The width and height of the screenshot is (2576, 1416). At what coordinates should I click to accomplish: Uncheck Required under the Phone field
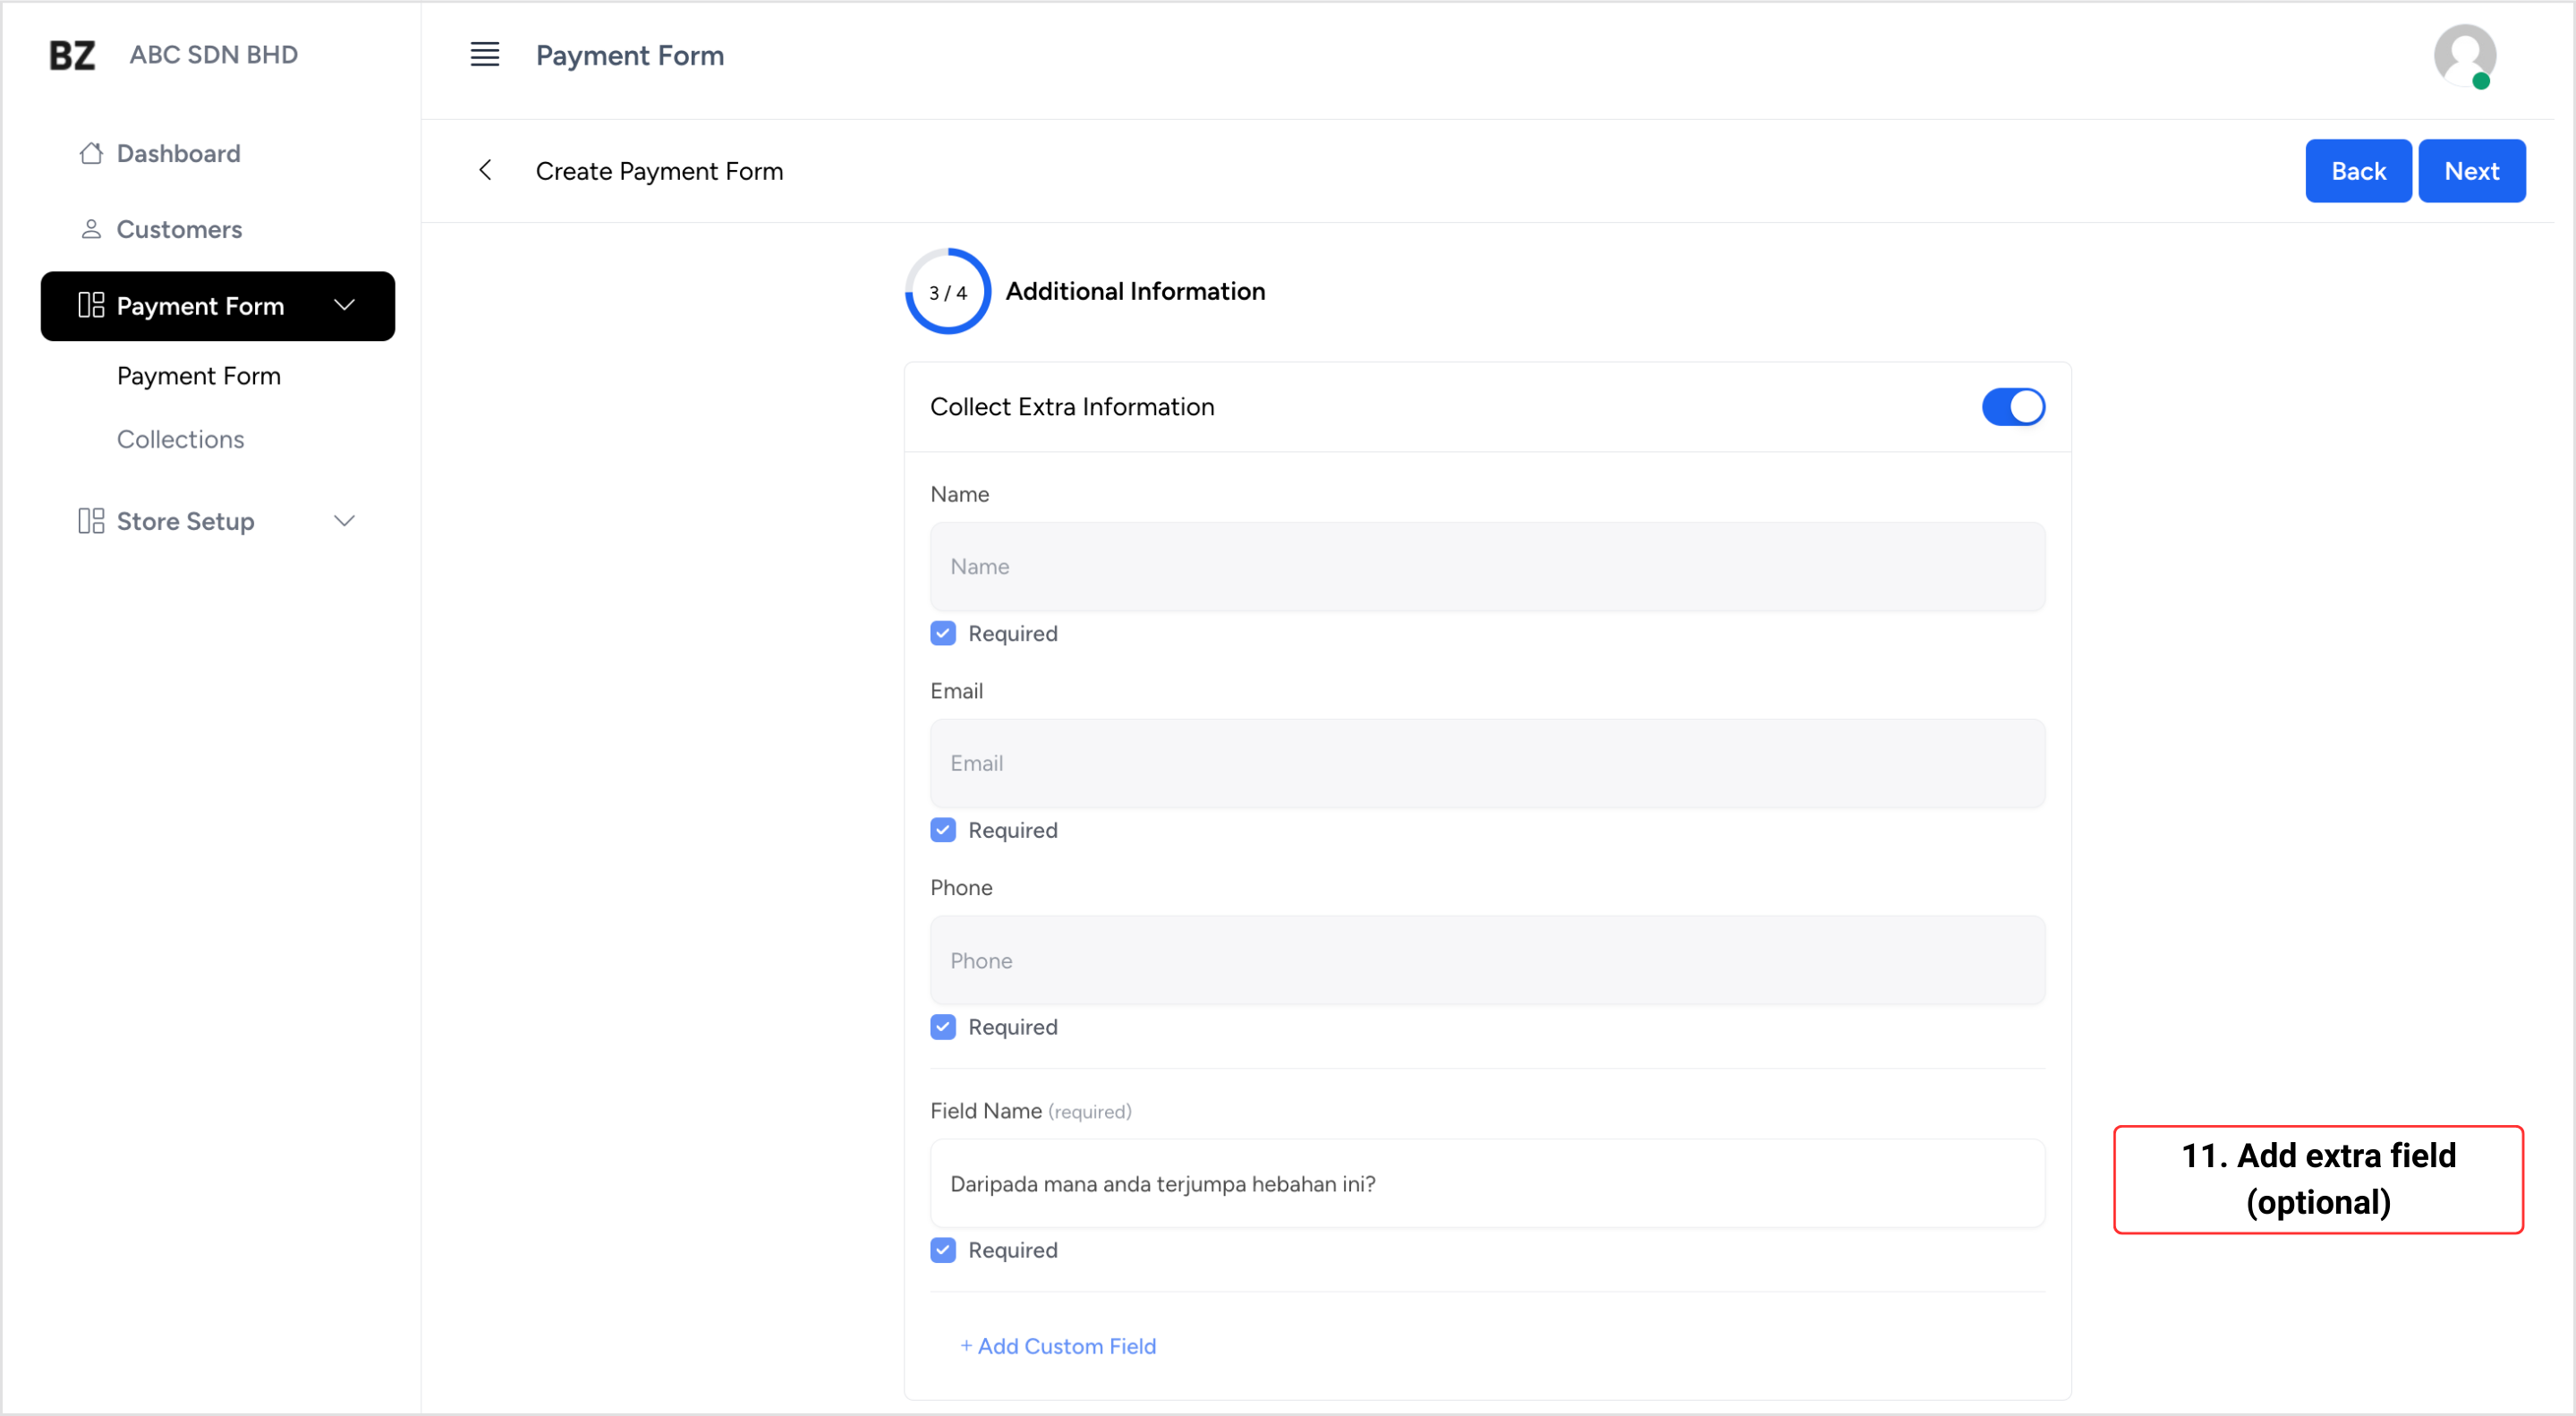click(x=943, y=1027)
